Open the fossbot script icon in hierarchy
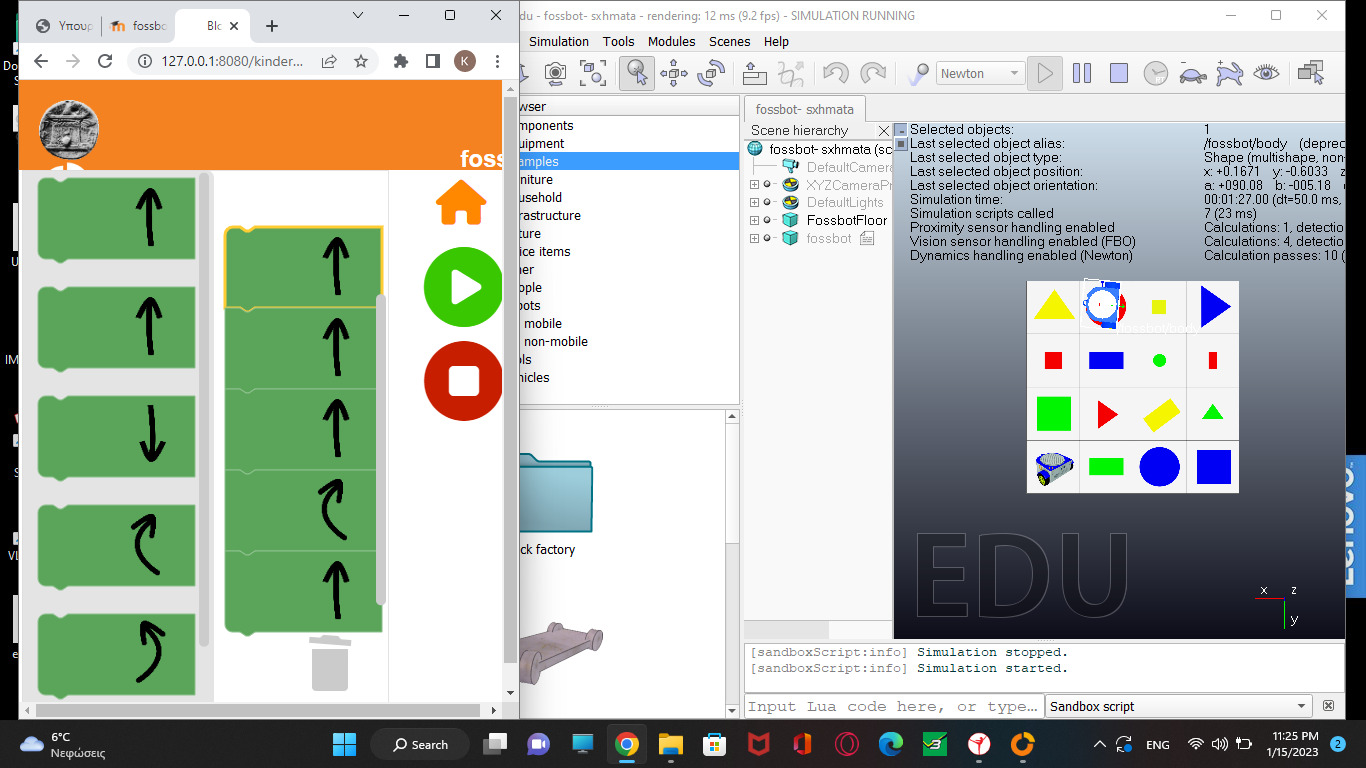Screen dimensions: 1366x768 pyautogui.click(x=867, y=238)
